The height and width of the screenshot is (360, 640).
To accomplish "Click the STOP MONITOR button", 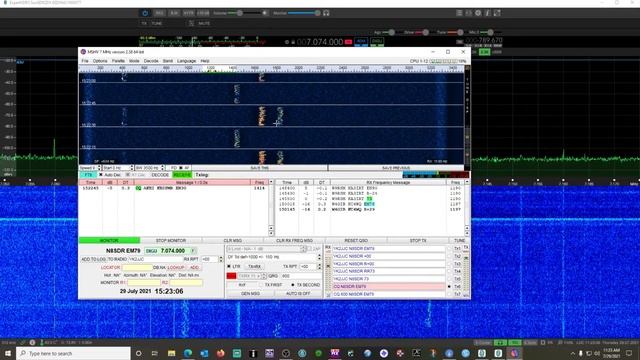I will pyautogui.click(x=171, y=240).
